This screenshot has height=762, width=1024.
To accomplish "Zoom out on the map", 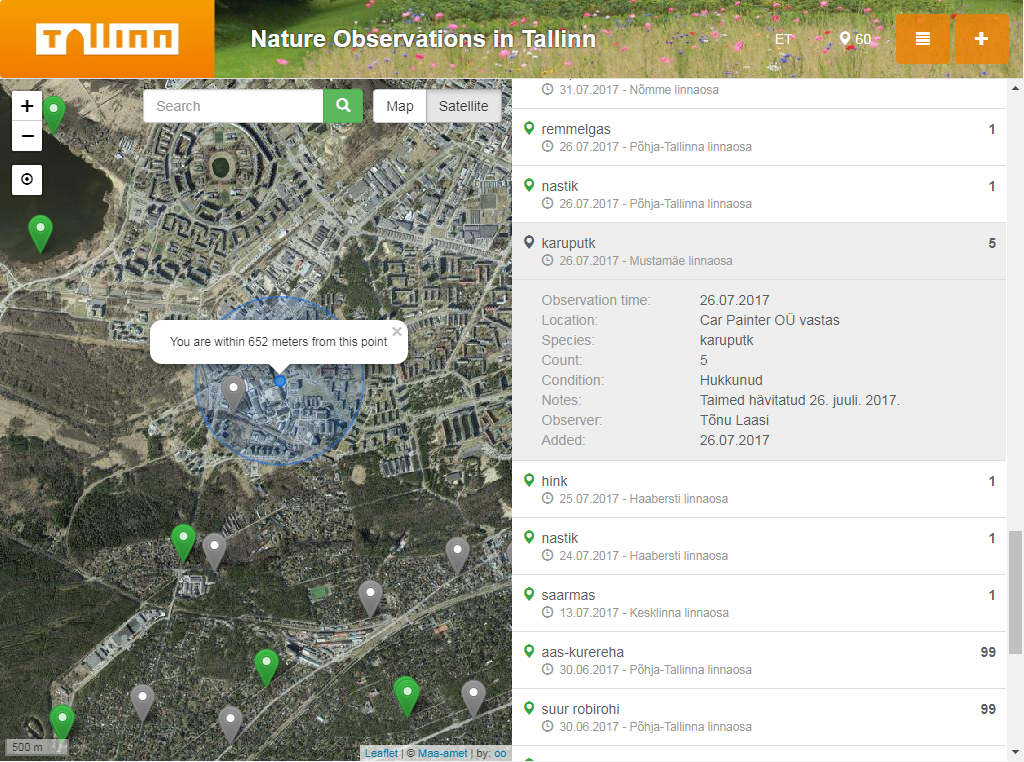I will [x=27, y=136].
